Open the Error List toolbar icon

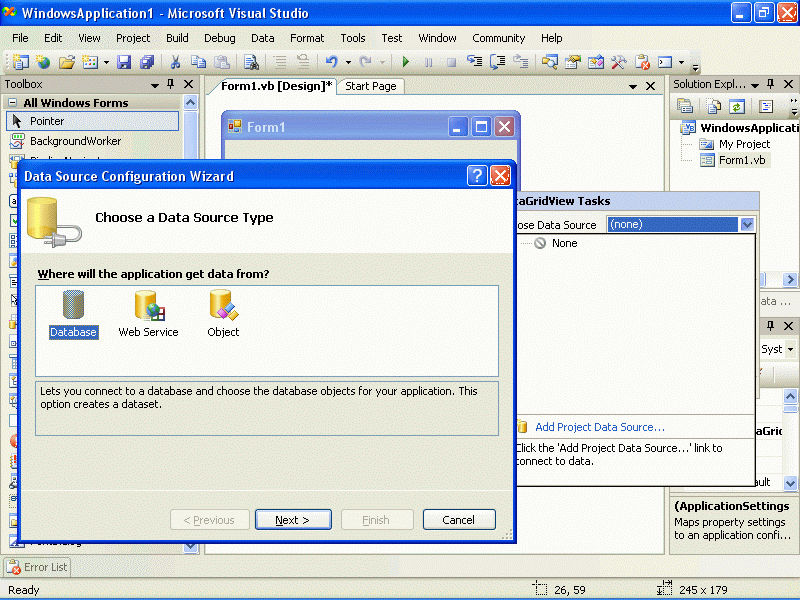tap(642, 62)
